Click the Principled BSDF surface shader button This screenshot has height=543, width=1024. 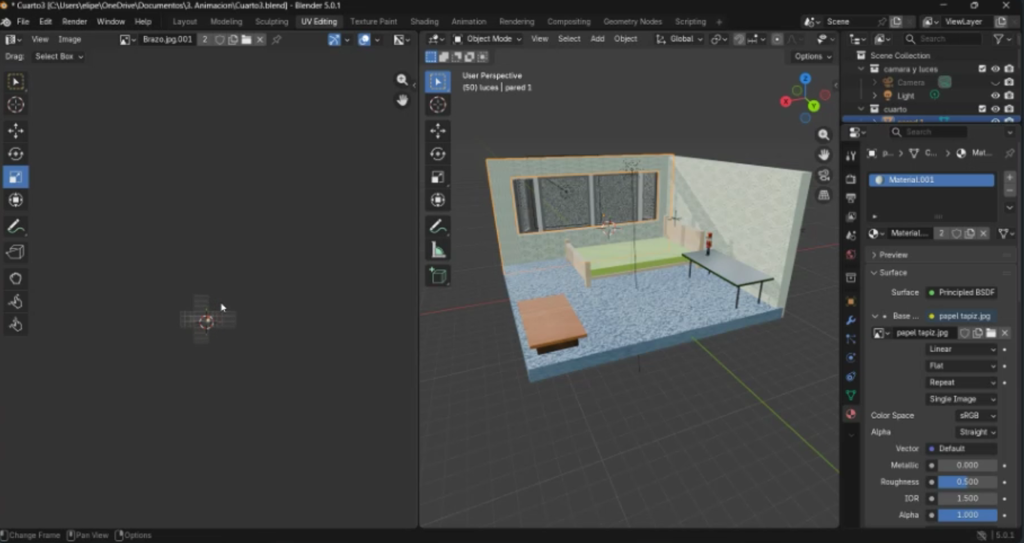tap(960, 292)
